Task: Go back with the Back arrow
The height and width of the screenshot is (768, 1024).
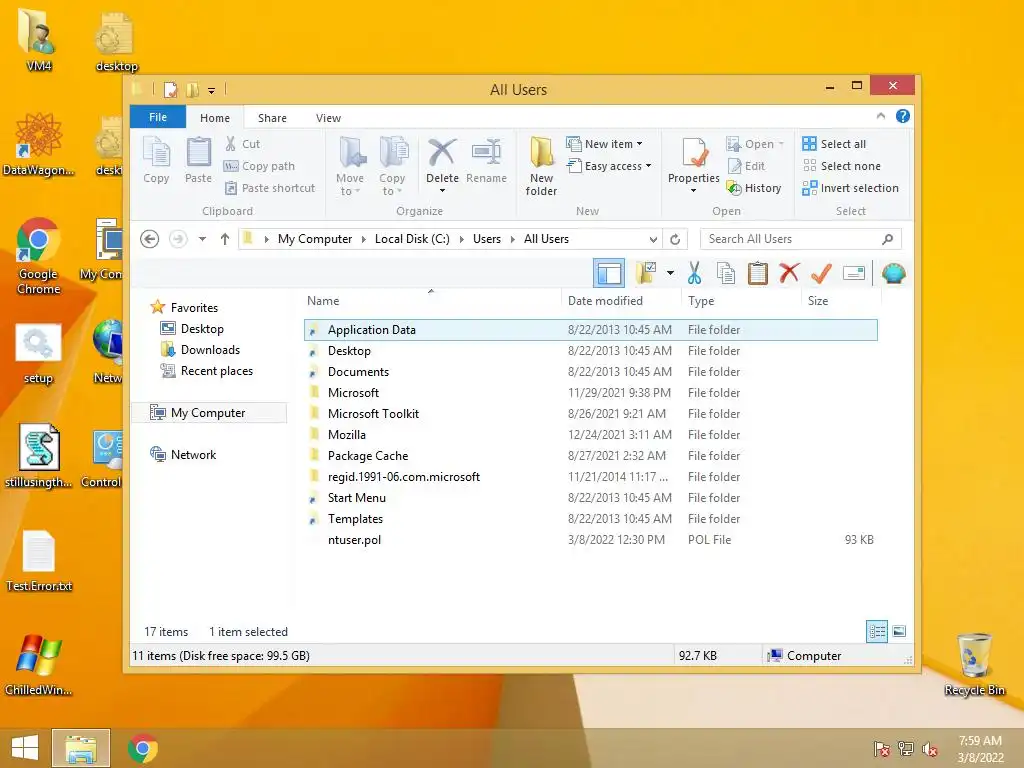Action: (x=150, y=239)
